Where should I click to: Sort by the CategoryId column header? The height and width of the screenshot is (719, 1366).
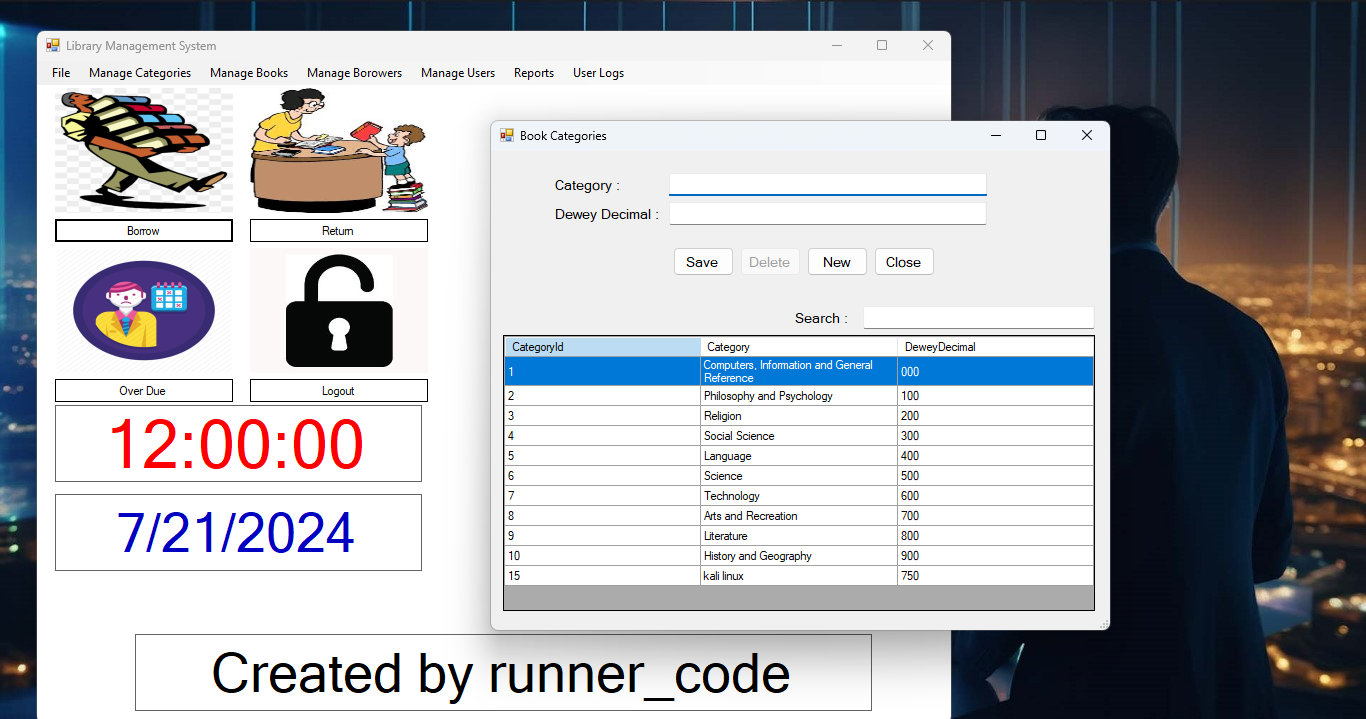point(602,347)
